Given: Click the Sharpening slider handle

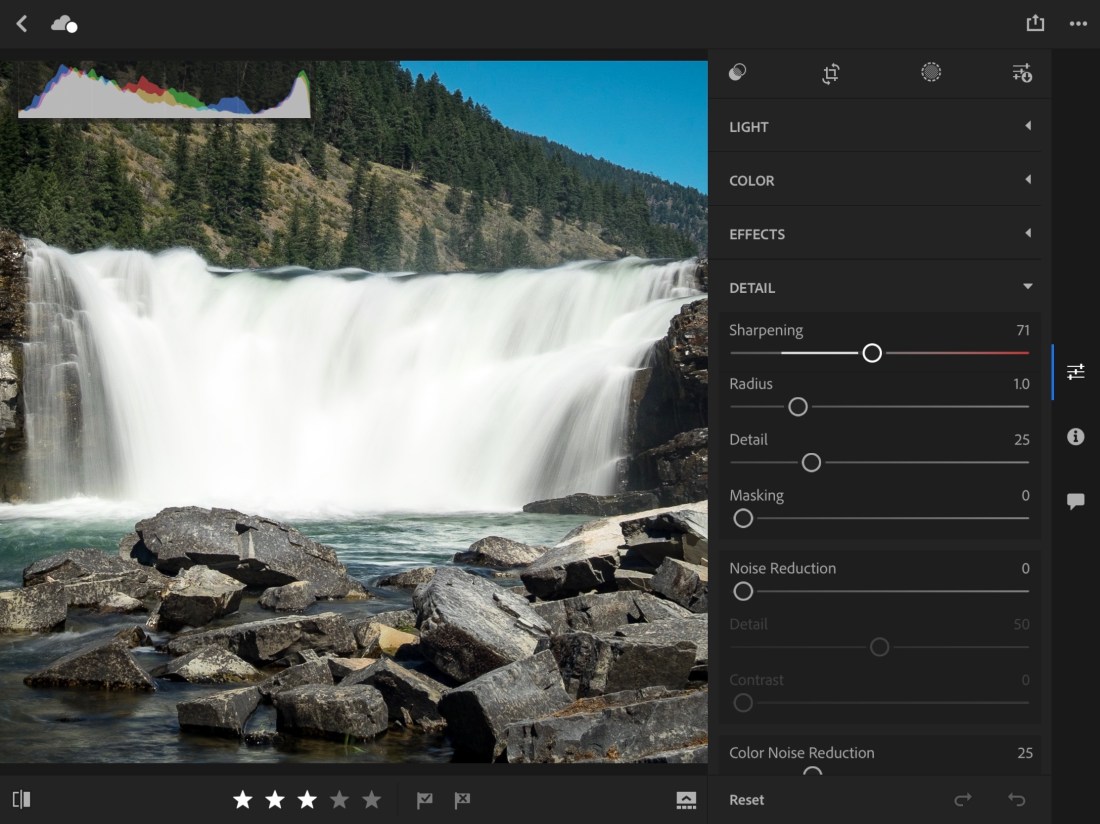Looking at the screenshot, I should point(872,353).
